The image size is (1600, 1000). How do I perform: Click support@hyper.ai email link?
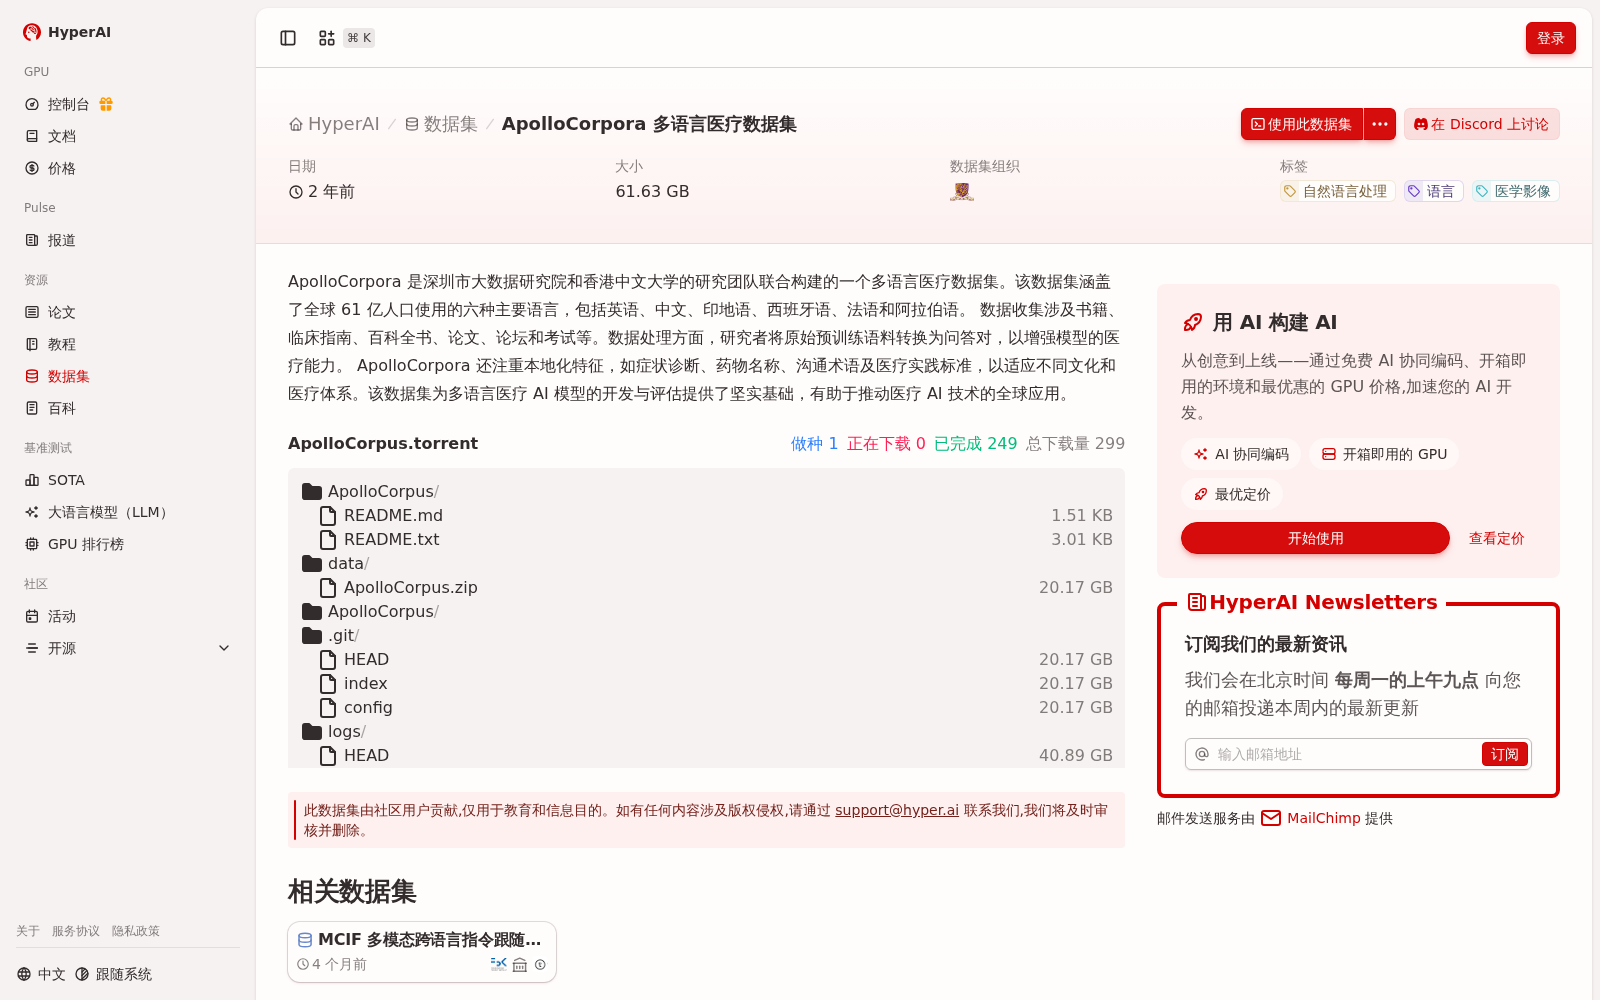(897, 810)
